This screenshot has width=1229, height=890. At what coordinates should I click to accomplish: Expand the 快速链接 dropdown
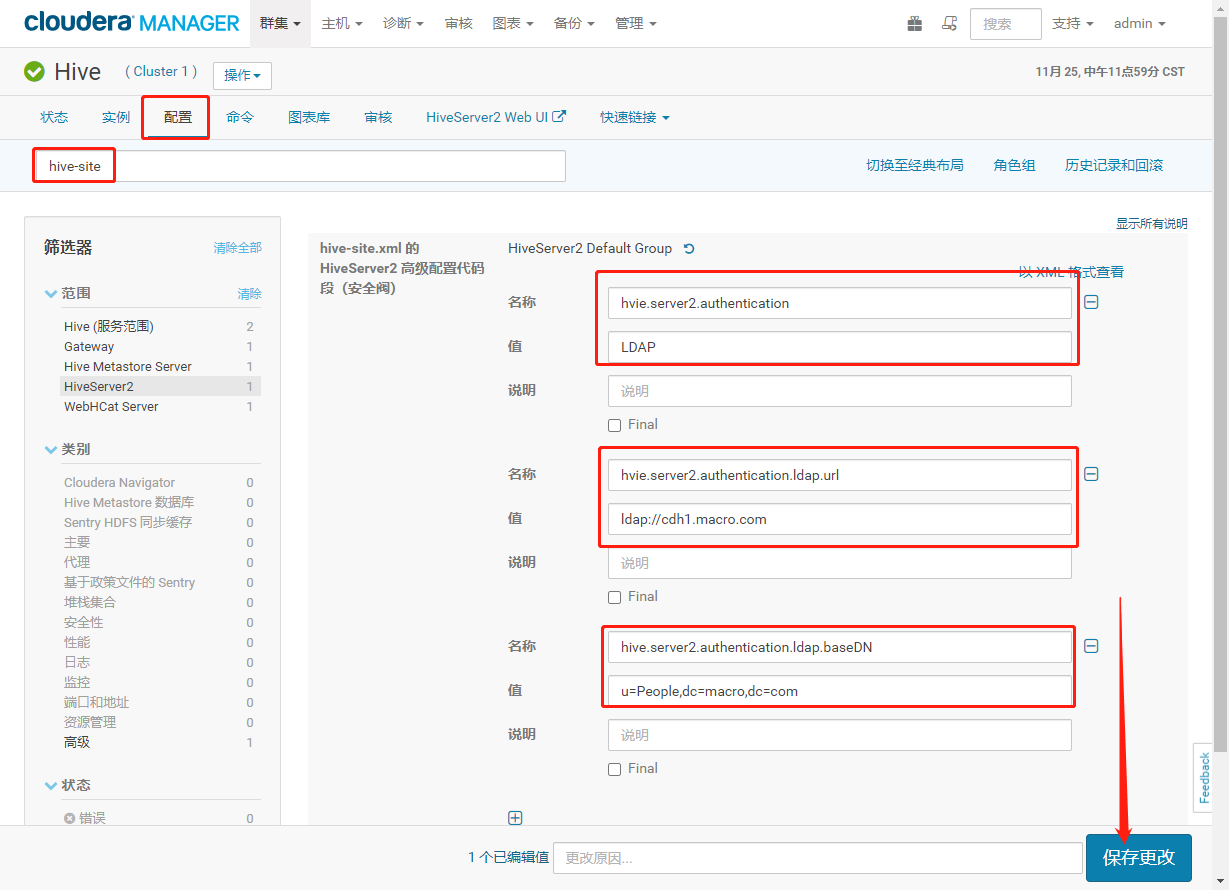pos(635,117)
